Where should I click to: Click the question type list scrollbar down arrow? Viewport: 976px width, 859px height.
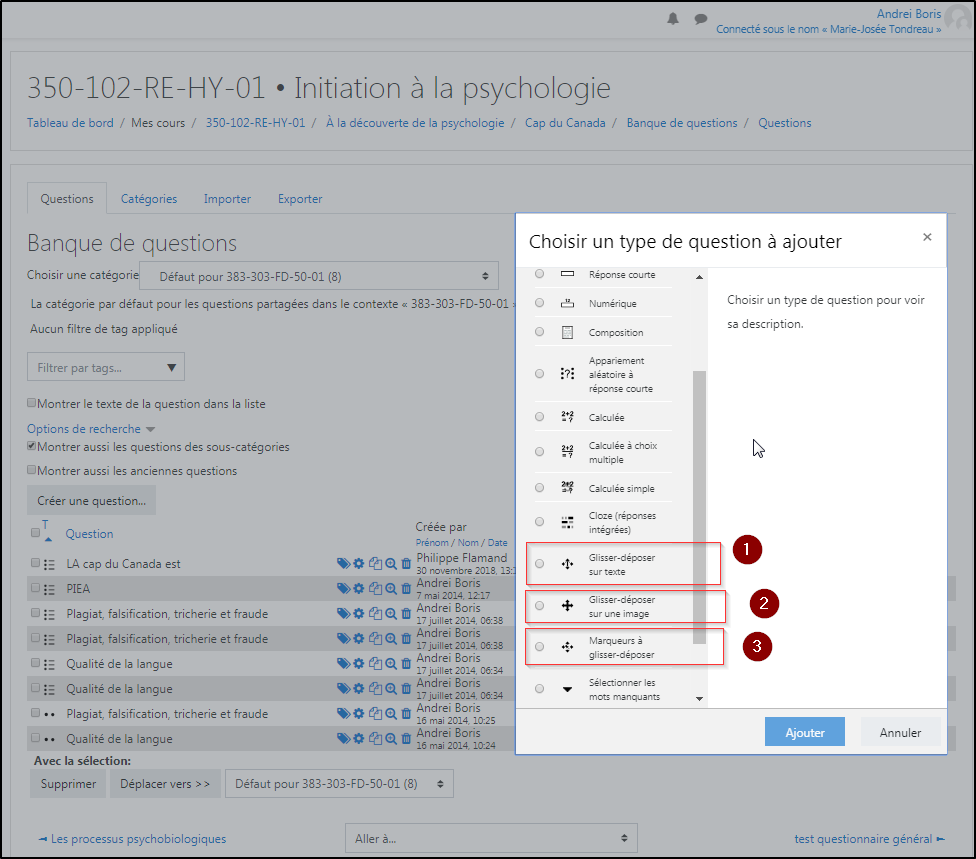pyautogui.click(x=699, y=699)
